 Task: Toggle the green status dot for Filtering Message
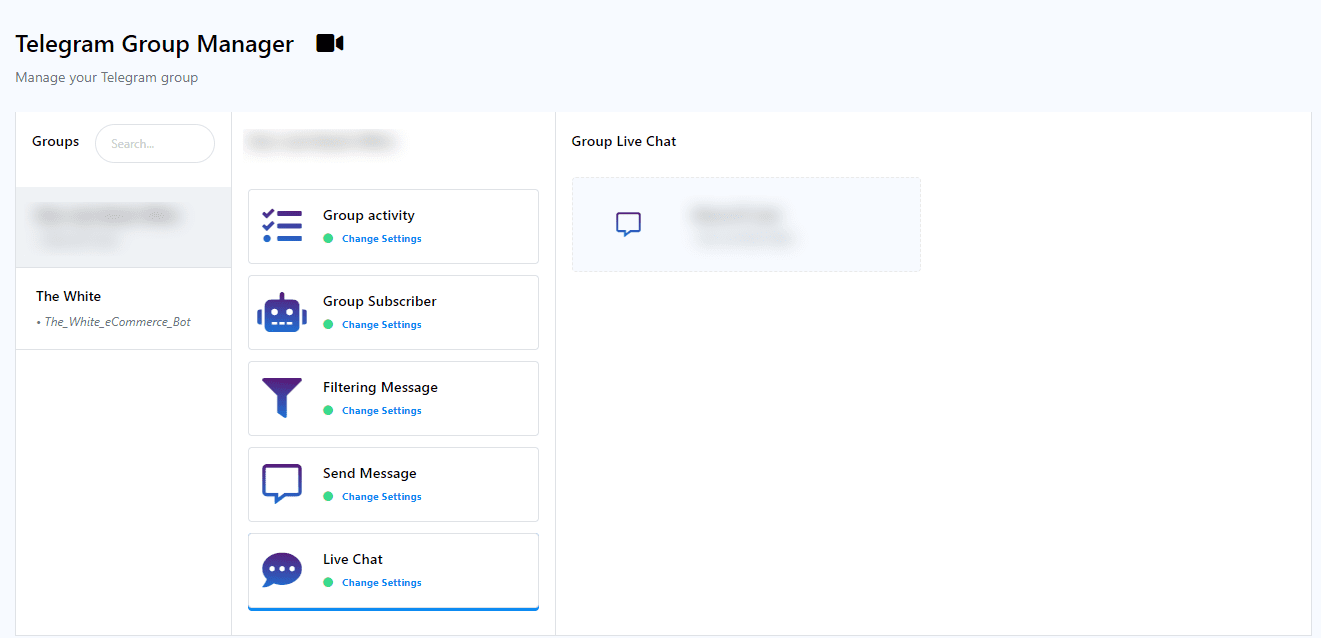[327, 411]
